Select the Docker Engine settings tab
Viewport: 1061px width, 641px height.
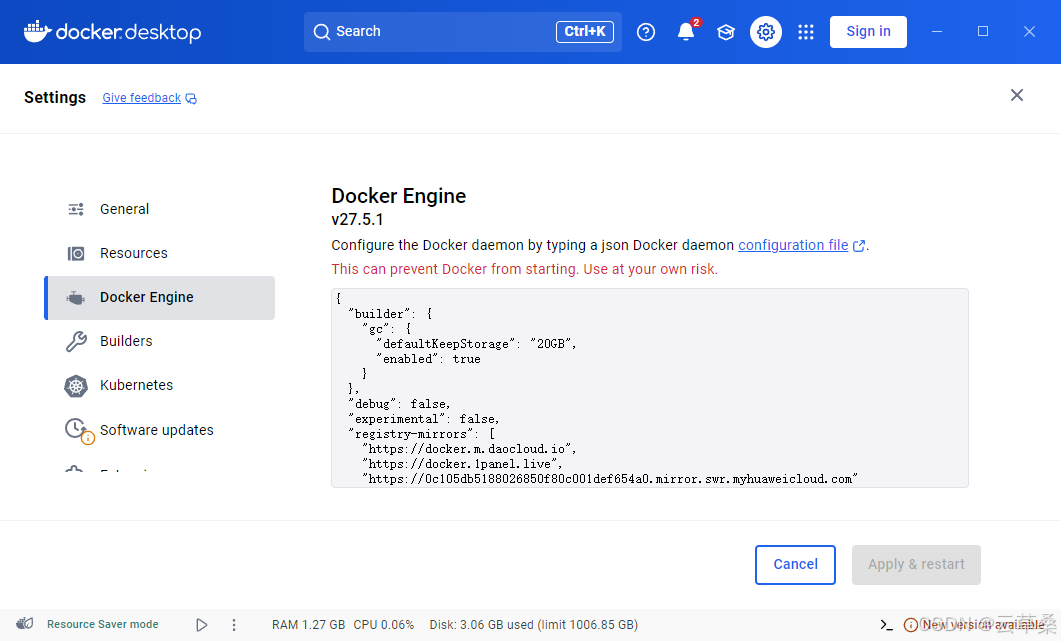160,297
